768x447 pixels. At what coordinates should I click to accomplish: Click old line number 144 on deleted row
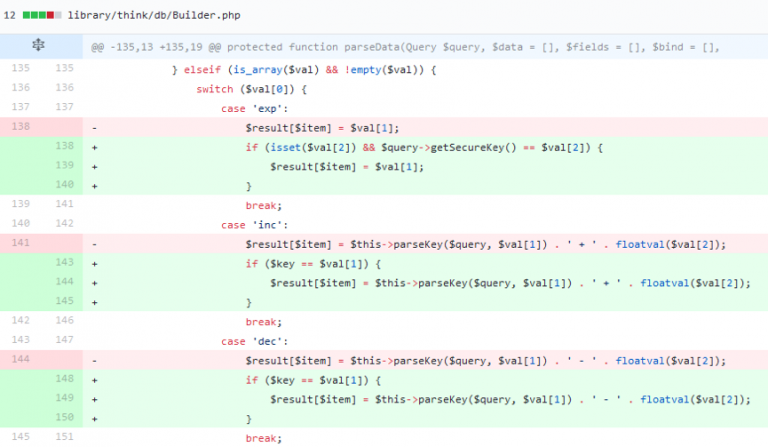(x=21, y=360)
